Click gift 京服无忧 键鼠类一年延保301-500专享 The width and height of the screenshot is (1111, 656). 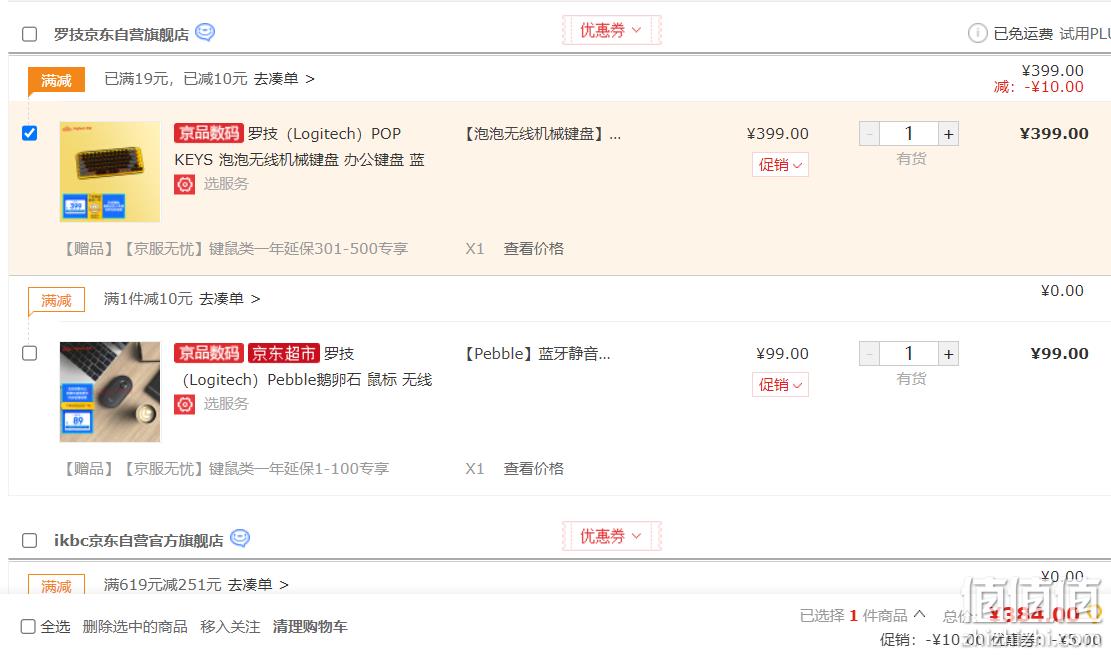coord(235,249)
